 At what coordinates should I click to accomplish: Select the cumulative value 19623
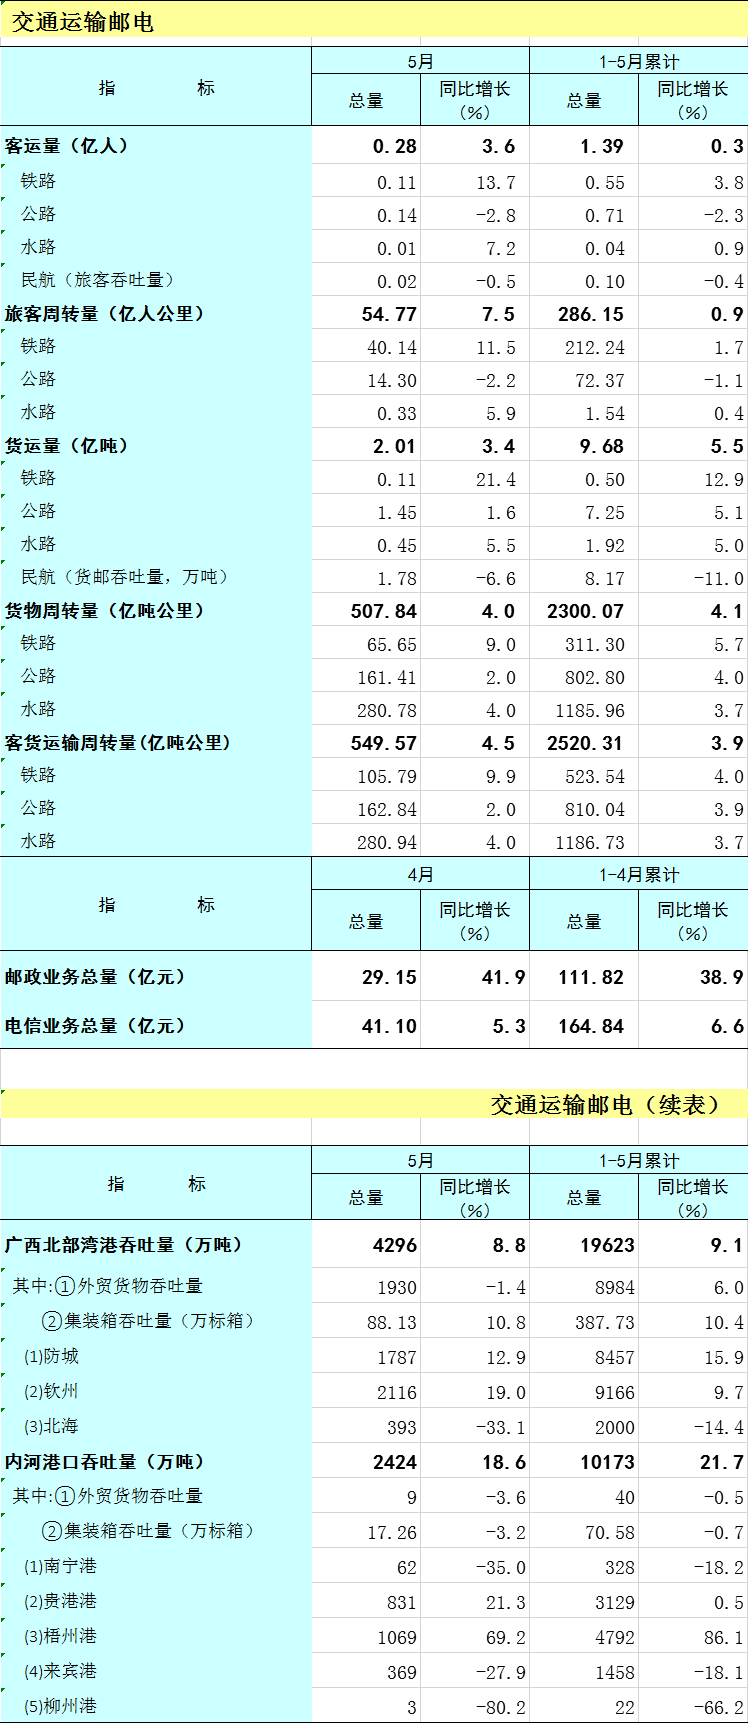tap(607, 1246)
